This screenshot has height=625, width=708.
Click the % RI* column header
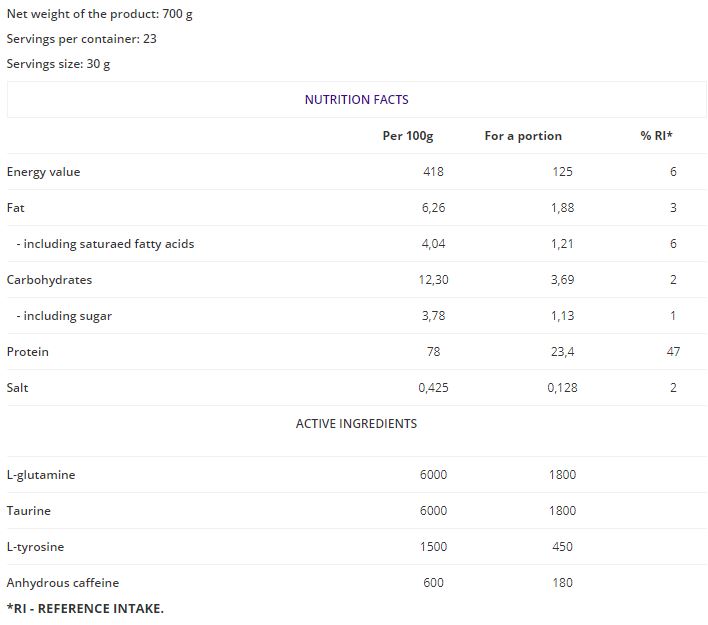(x=656, y=135)
